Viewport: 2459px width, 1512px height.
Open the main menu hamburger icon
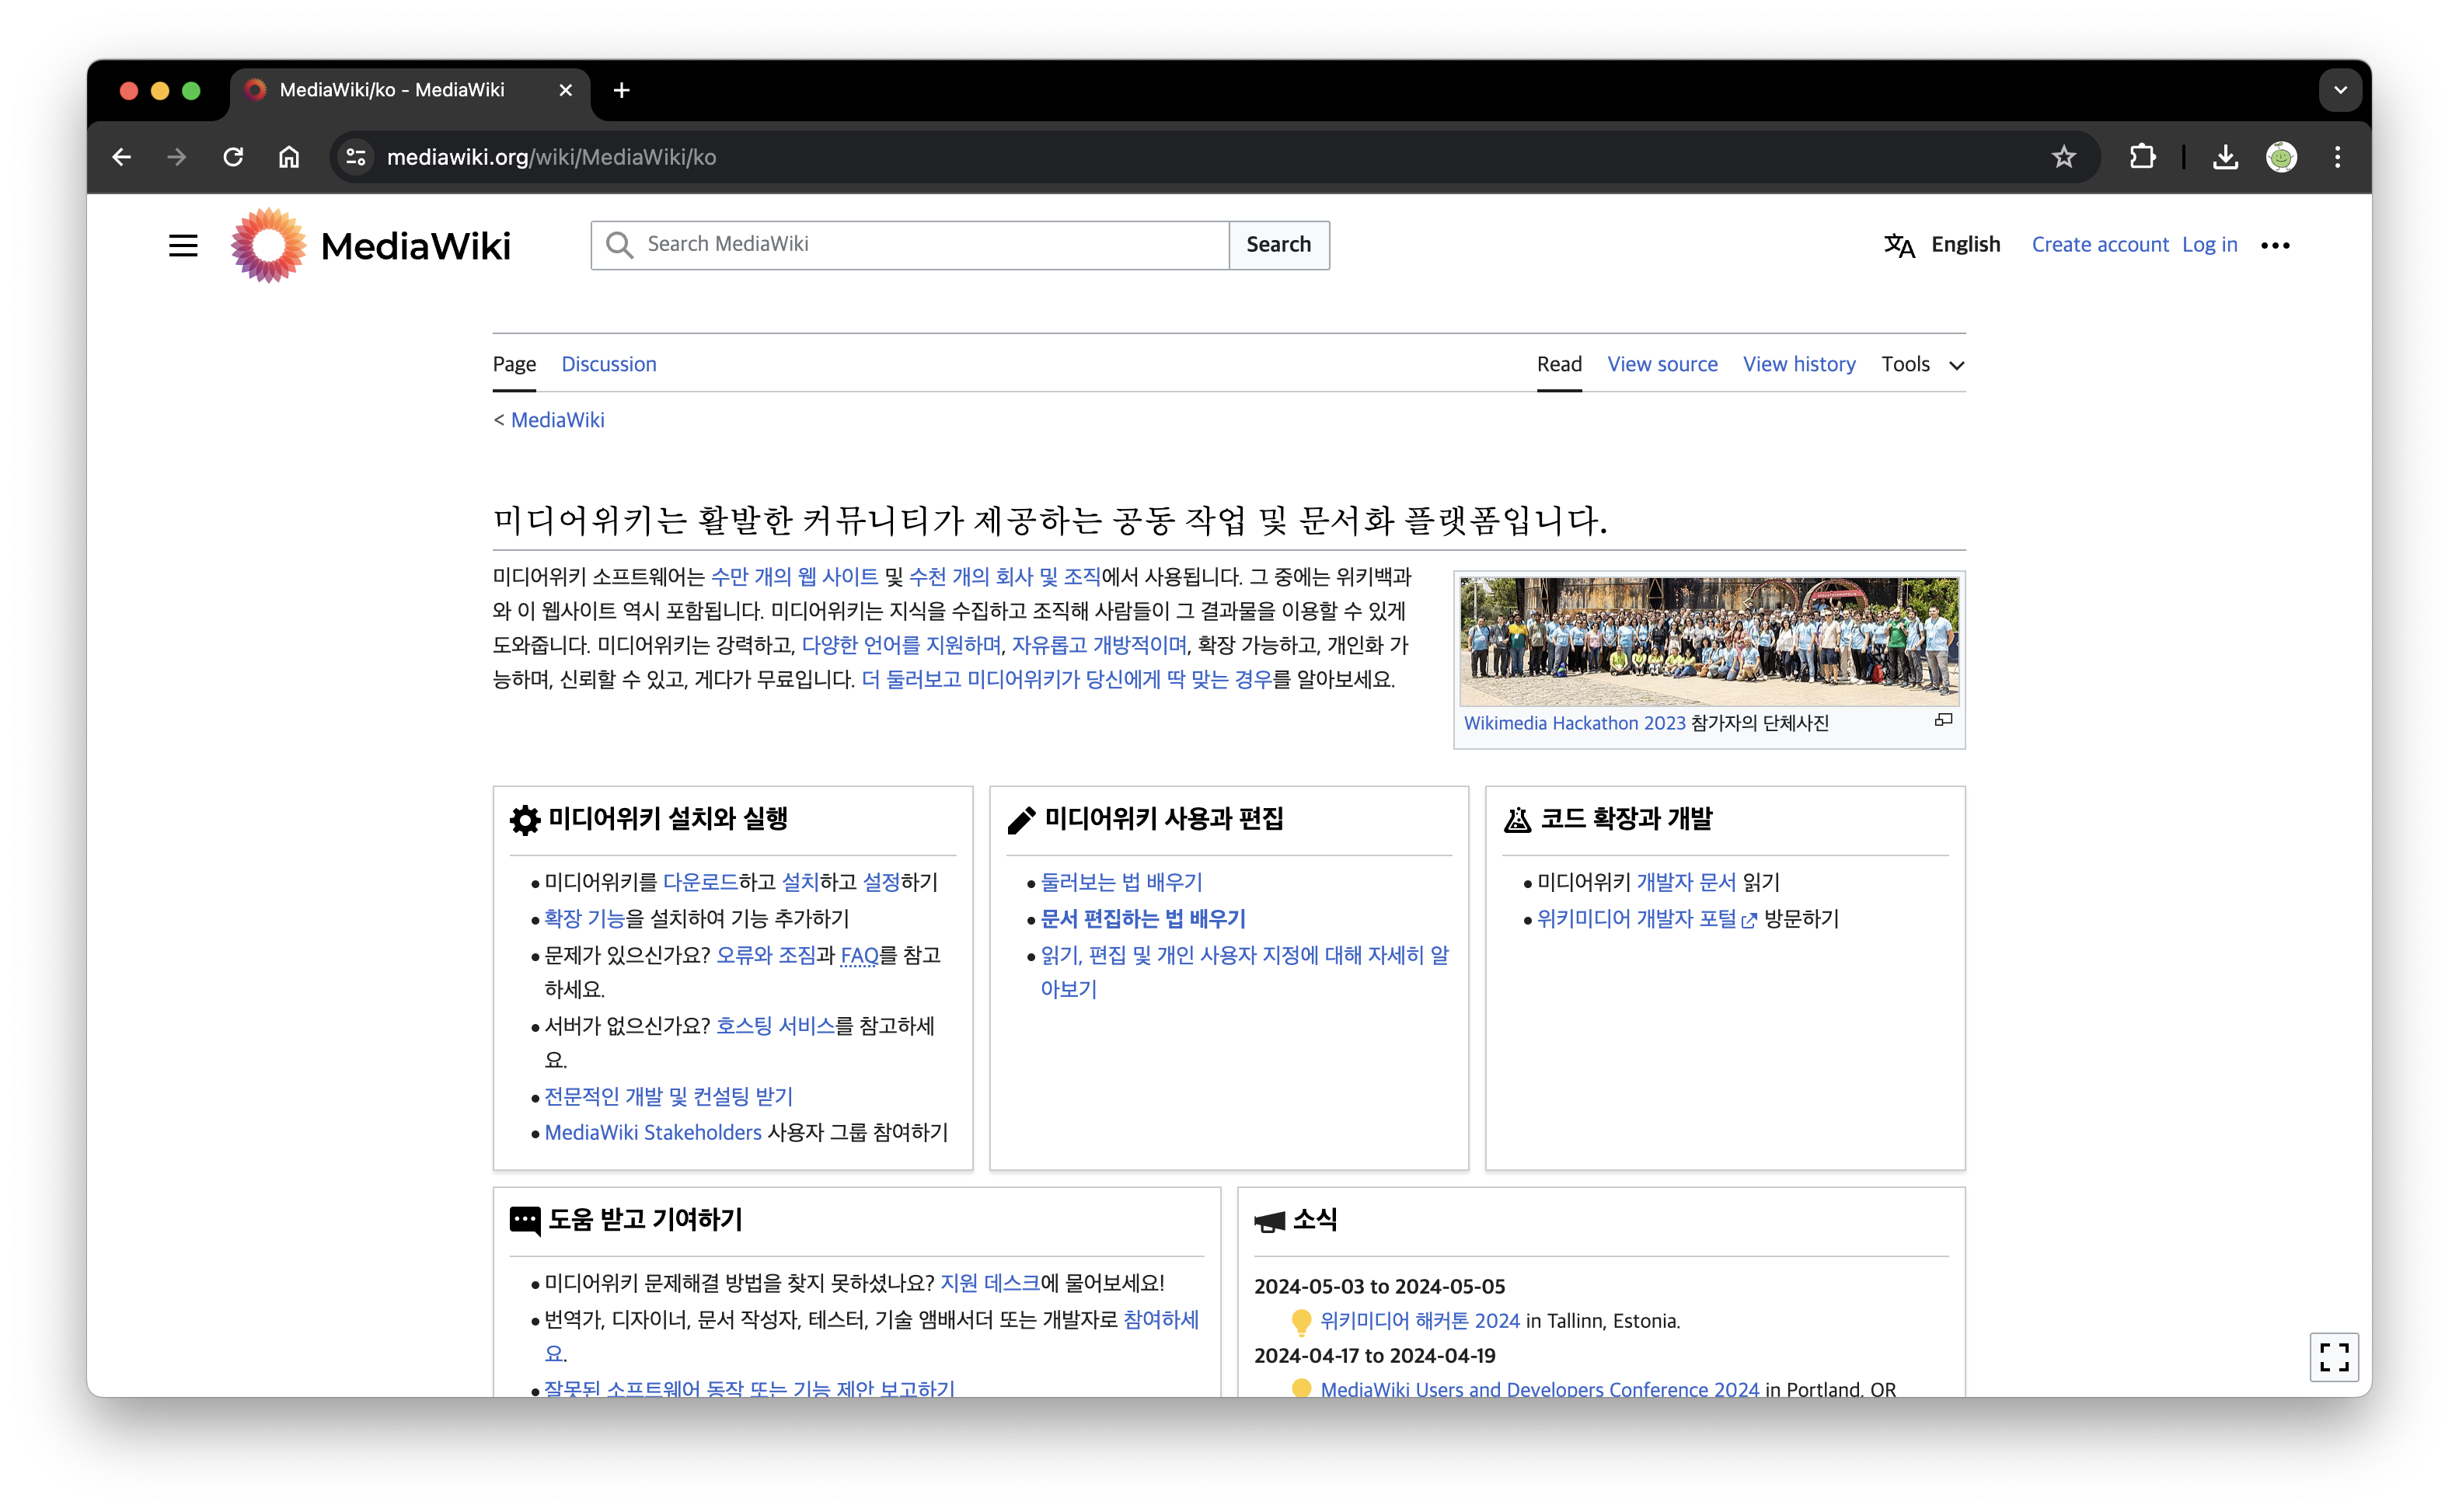click(184, 245)
